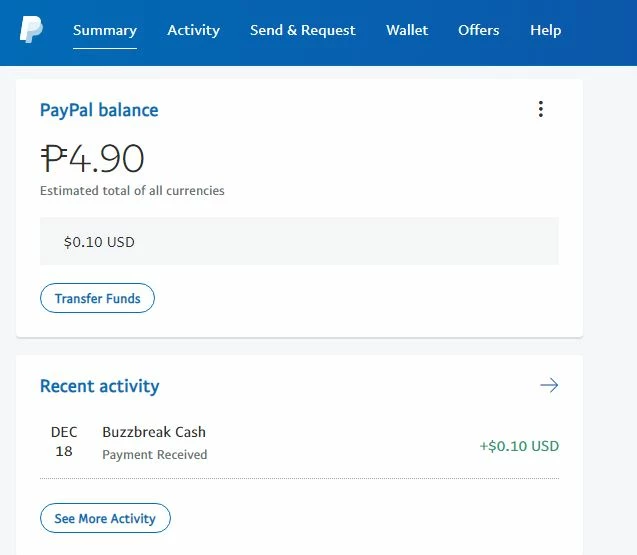Click the Estimated total of all currencies text
The height and width of the screenshot is (555, 637).
132,191
